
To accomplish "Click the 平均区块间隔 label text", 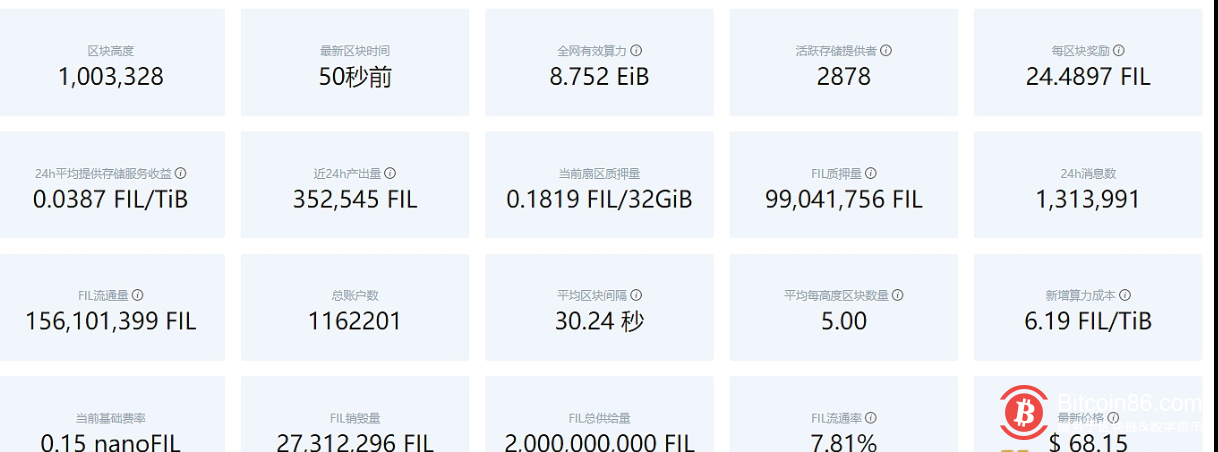I will [592, 296].
